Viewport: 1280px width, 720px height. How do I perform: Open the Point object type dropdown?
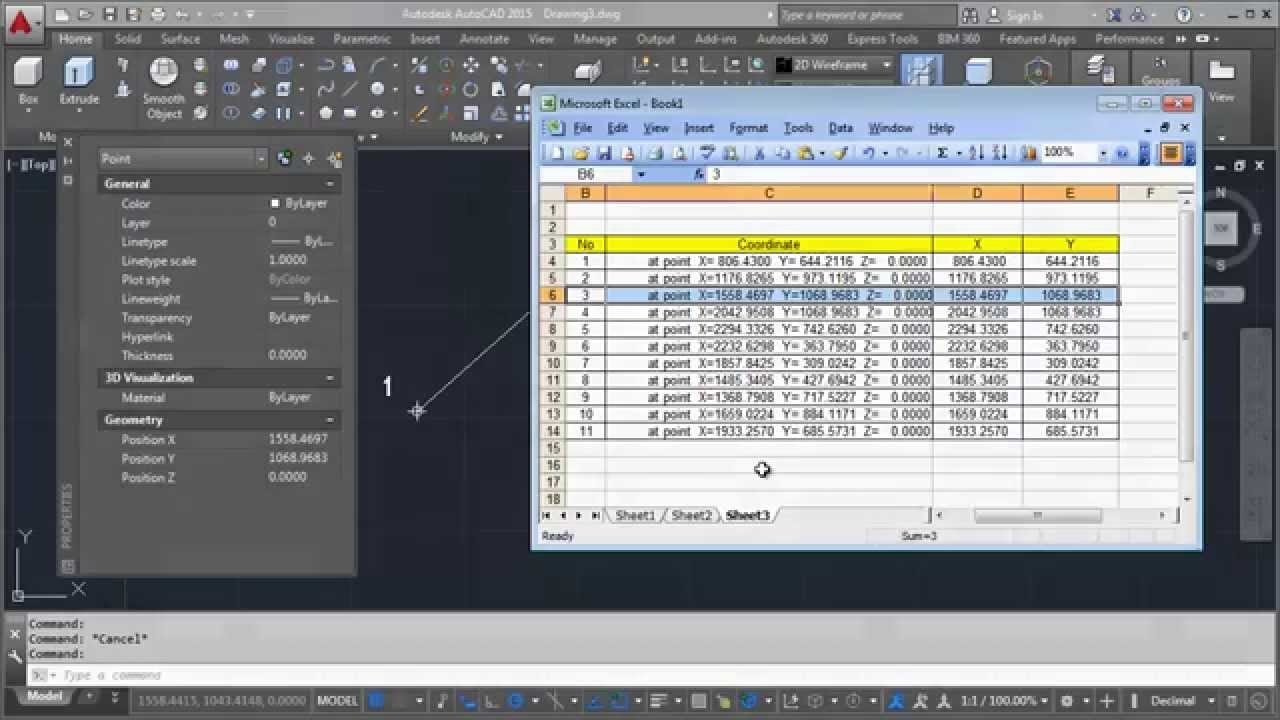tap(183, 158)
